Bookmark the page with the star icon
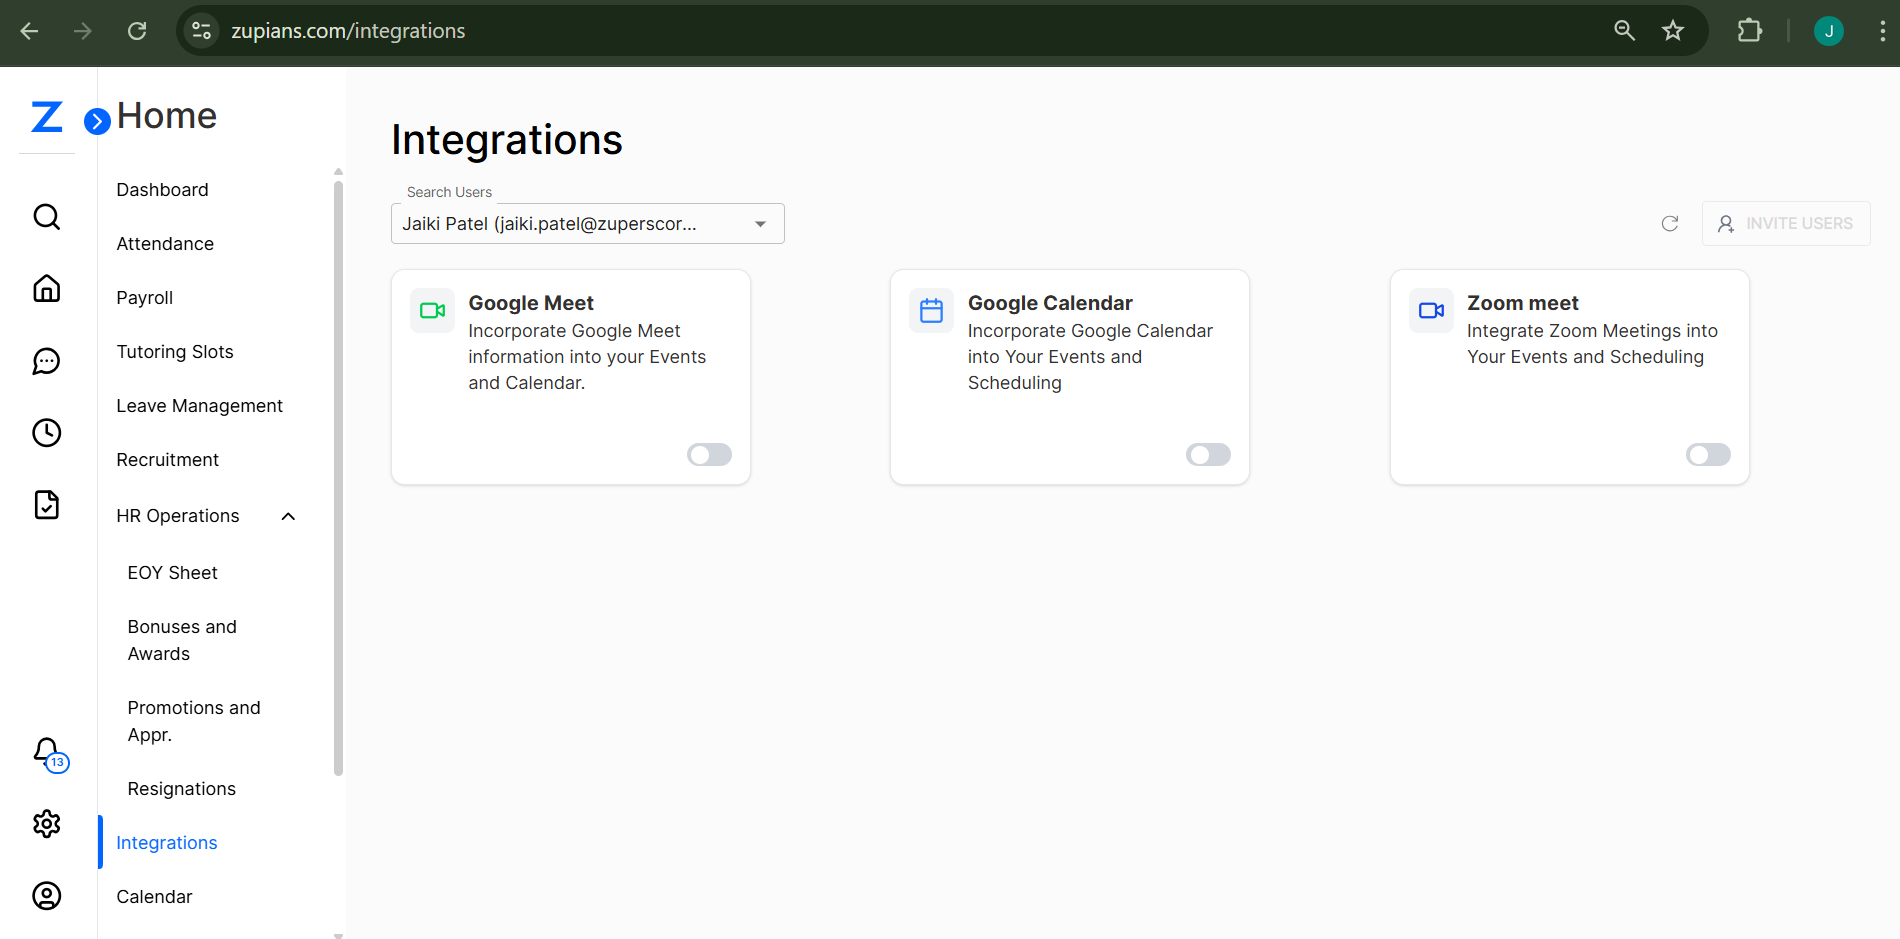This screenshot has height=939, width=1900. 1673,30
